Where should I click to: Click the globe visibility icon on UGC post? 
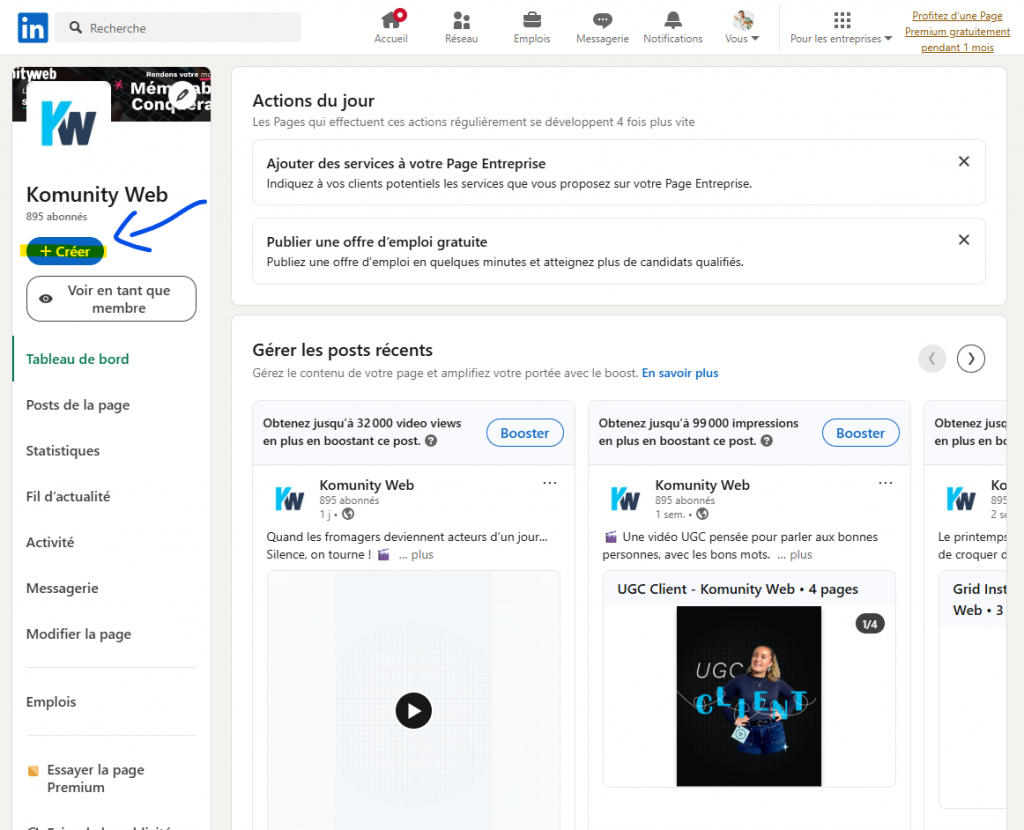coord(702,514)
